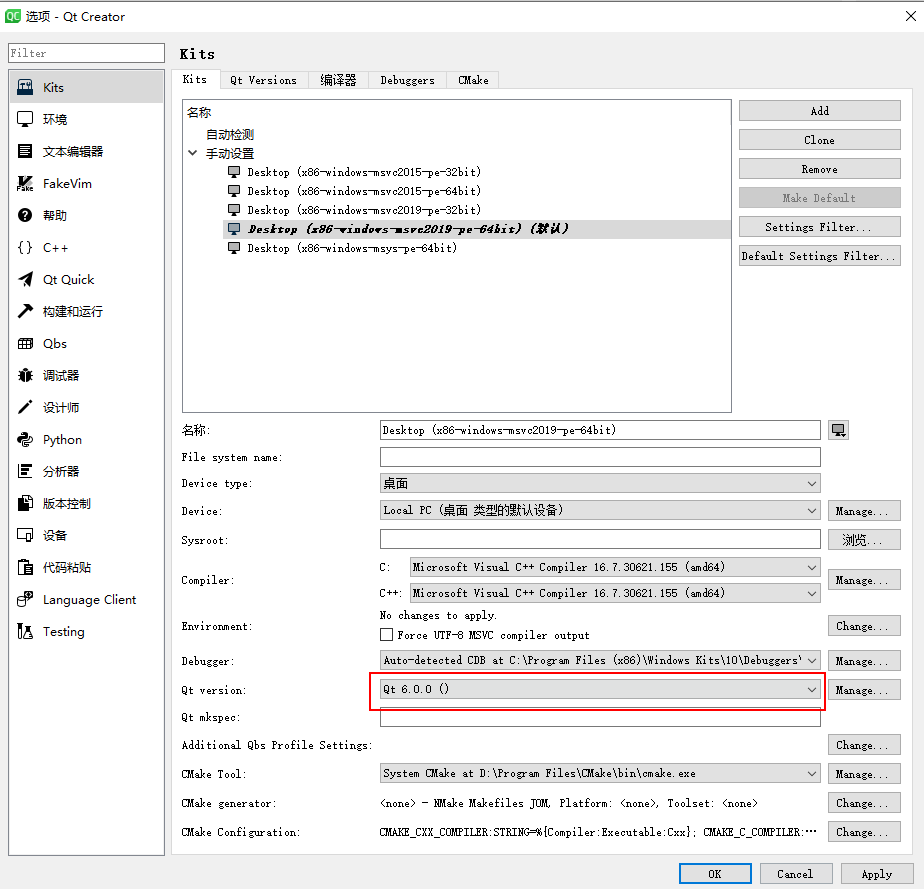Viewport: 924px width, 889px height.
Task: Open the Device Local PC dropdown
Action: [600, 510]
